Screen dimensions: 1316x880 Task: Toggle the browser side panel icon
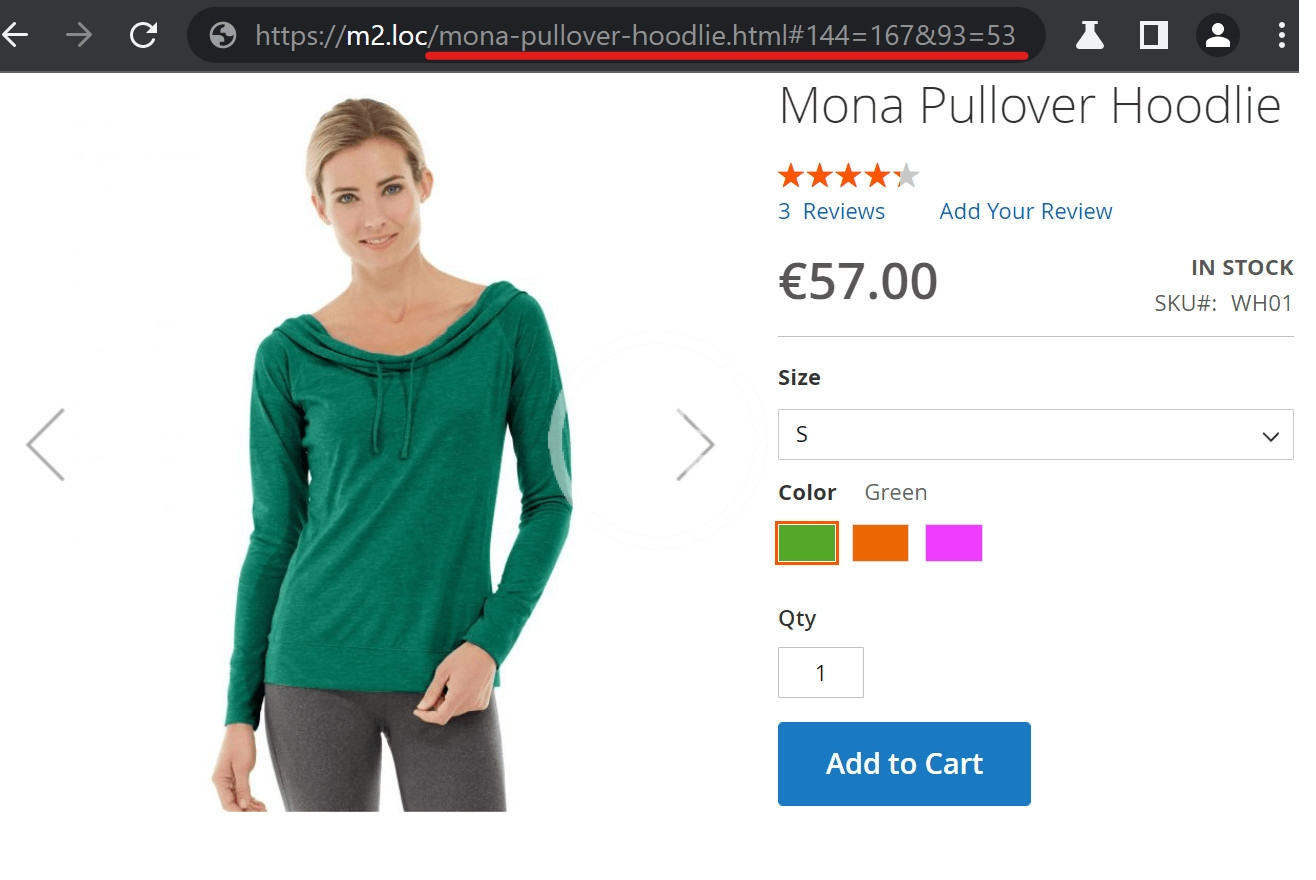click(x=1154, y=36)
